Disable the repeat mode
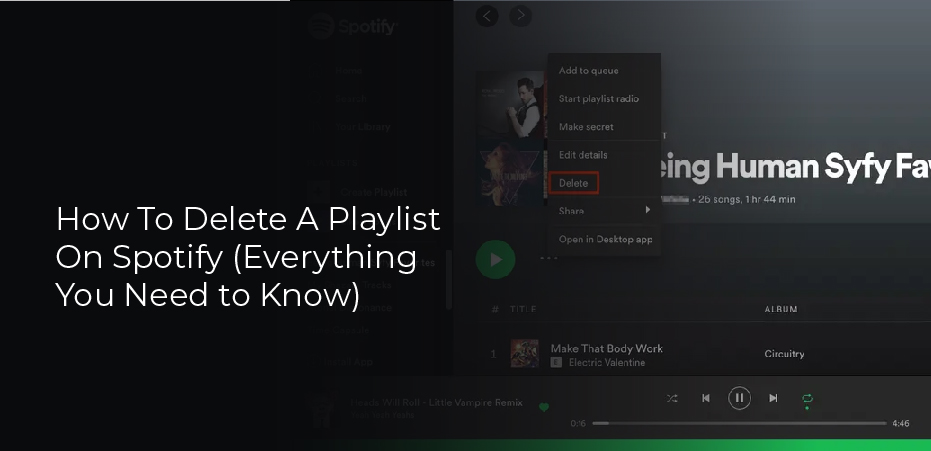This screenshot has width=931, height=451. [x=807, y=399]
